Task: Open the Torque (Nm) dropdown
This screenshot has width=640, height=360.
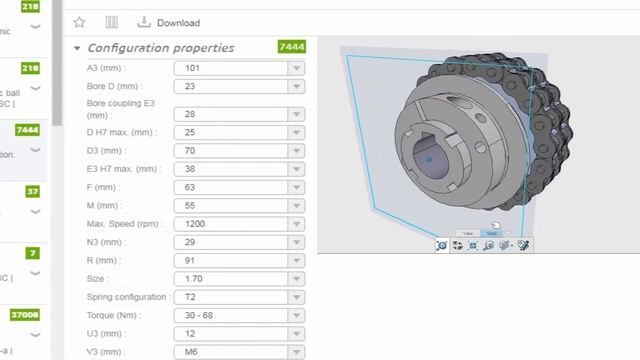Action: tap(239, 316)
